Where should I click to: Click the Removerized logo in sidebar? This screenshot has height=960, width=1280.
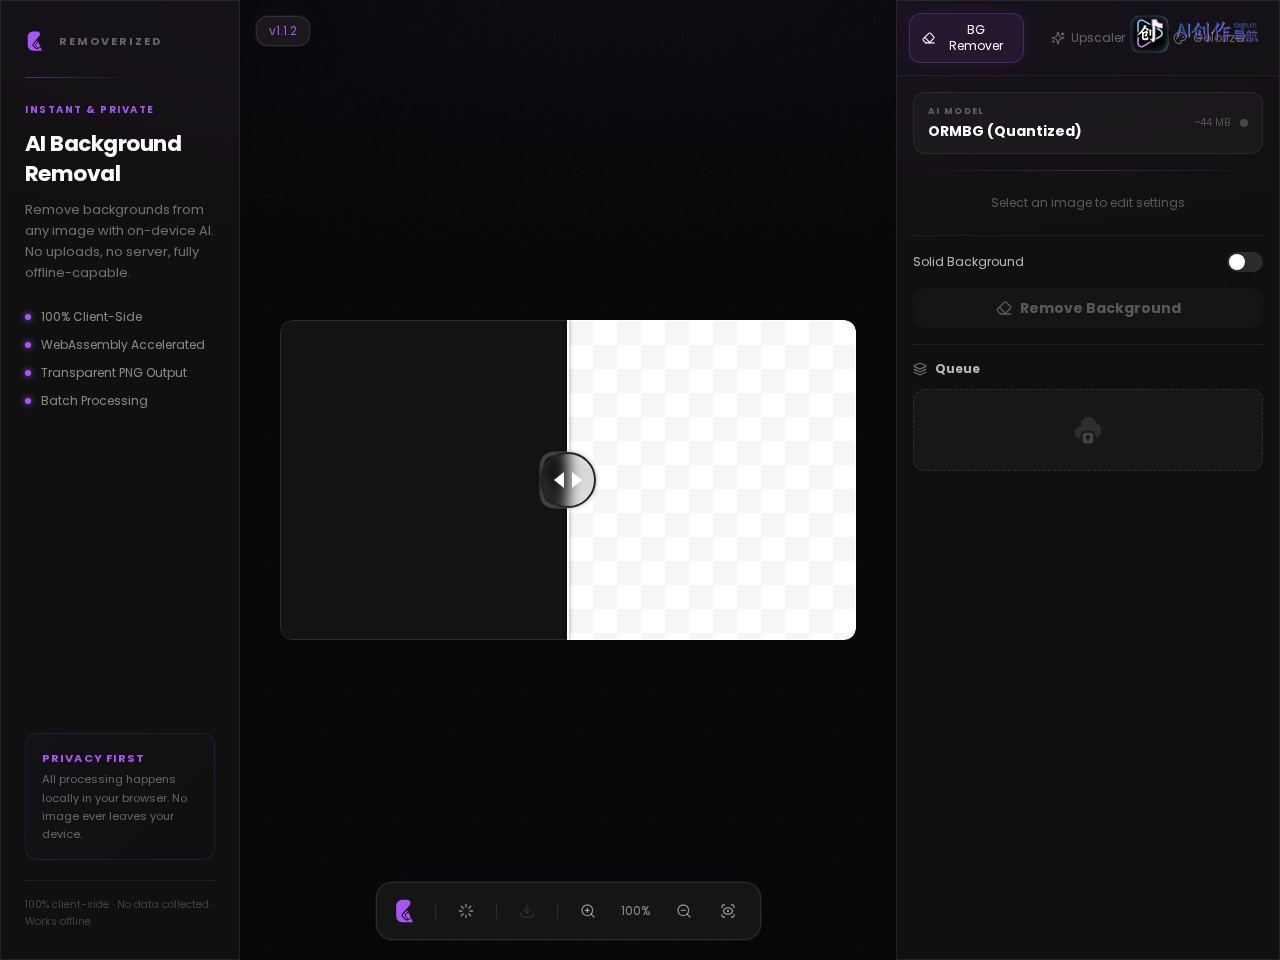pyautogui.click(x=35, y=41)
